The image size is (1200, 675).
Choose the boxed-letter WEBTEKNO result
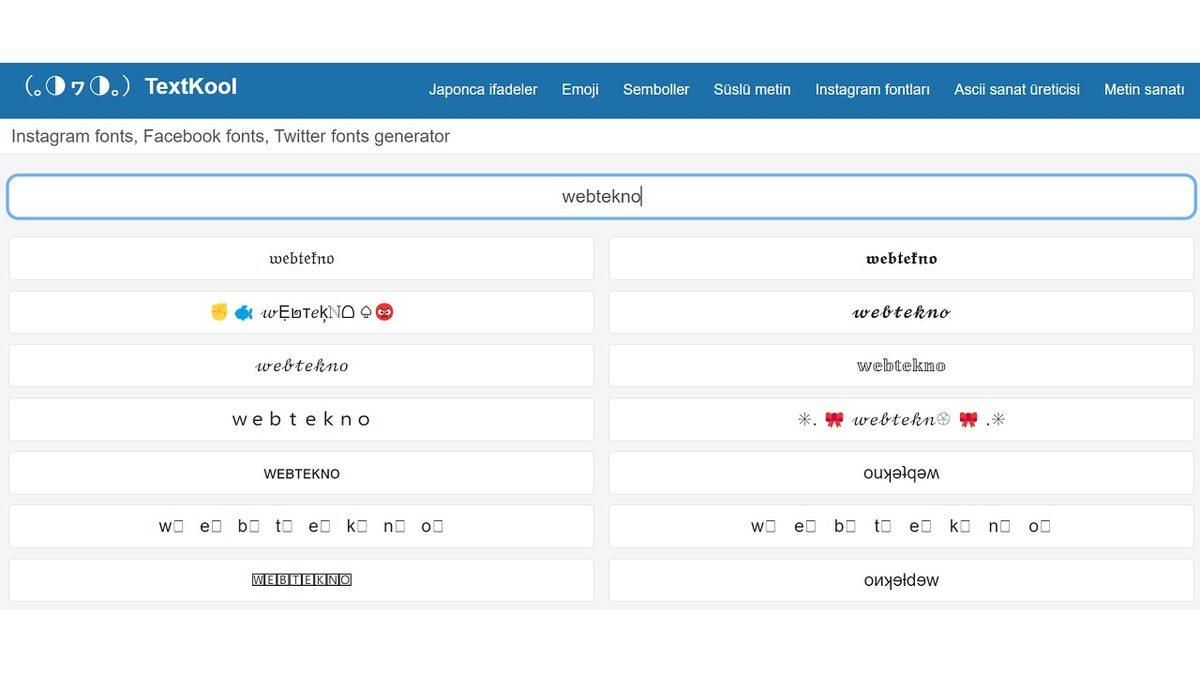[301, 580]
